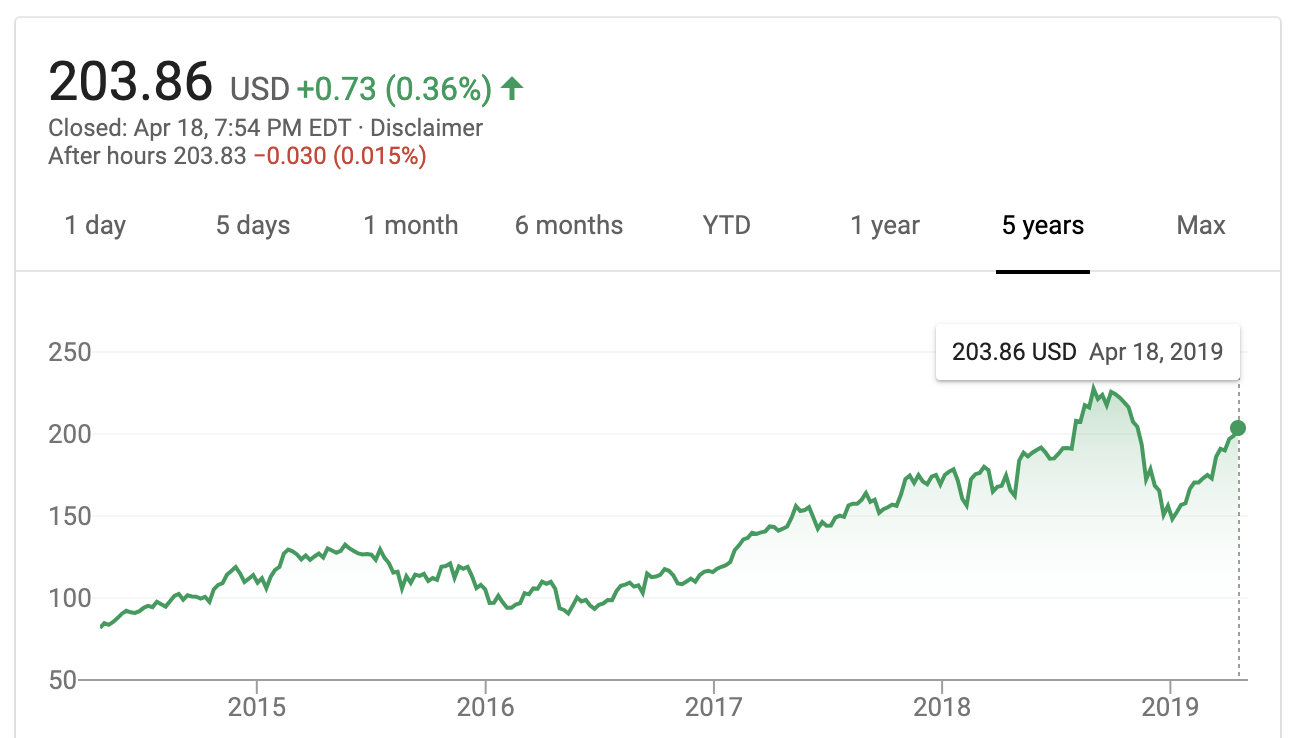Screen dimensions: 1292x738
Task: Click the 2015 x-axis label
Action: (x=257, y=707)
